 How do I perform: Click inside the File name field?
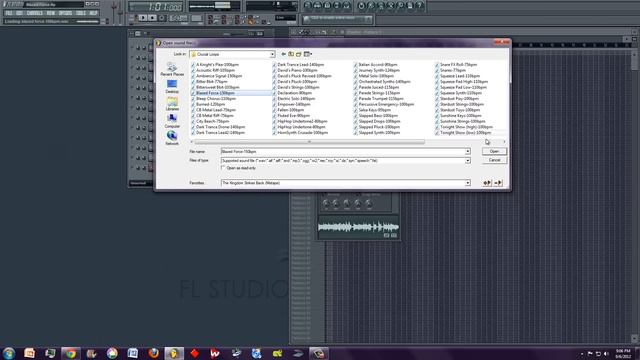tap(343, 151)
